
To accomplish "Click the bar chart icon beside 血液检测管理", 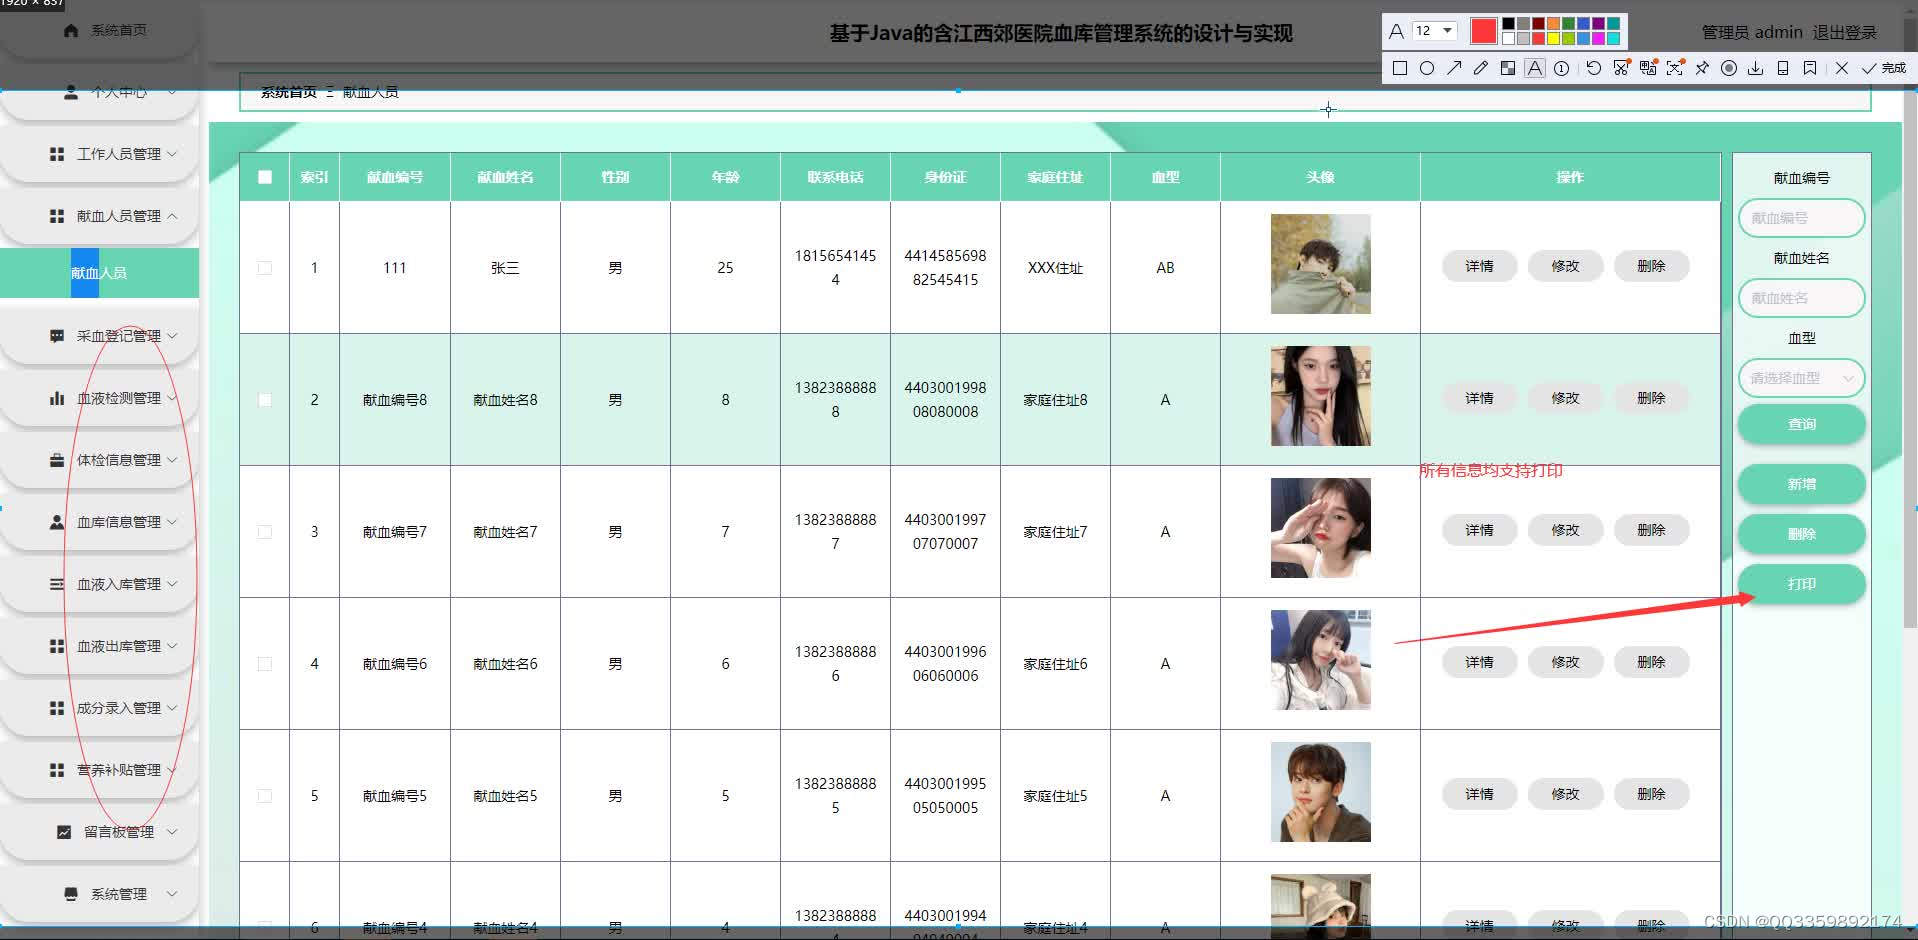I will (57, 398).
